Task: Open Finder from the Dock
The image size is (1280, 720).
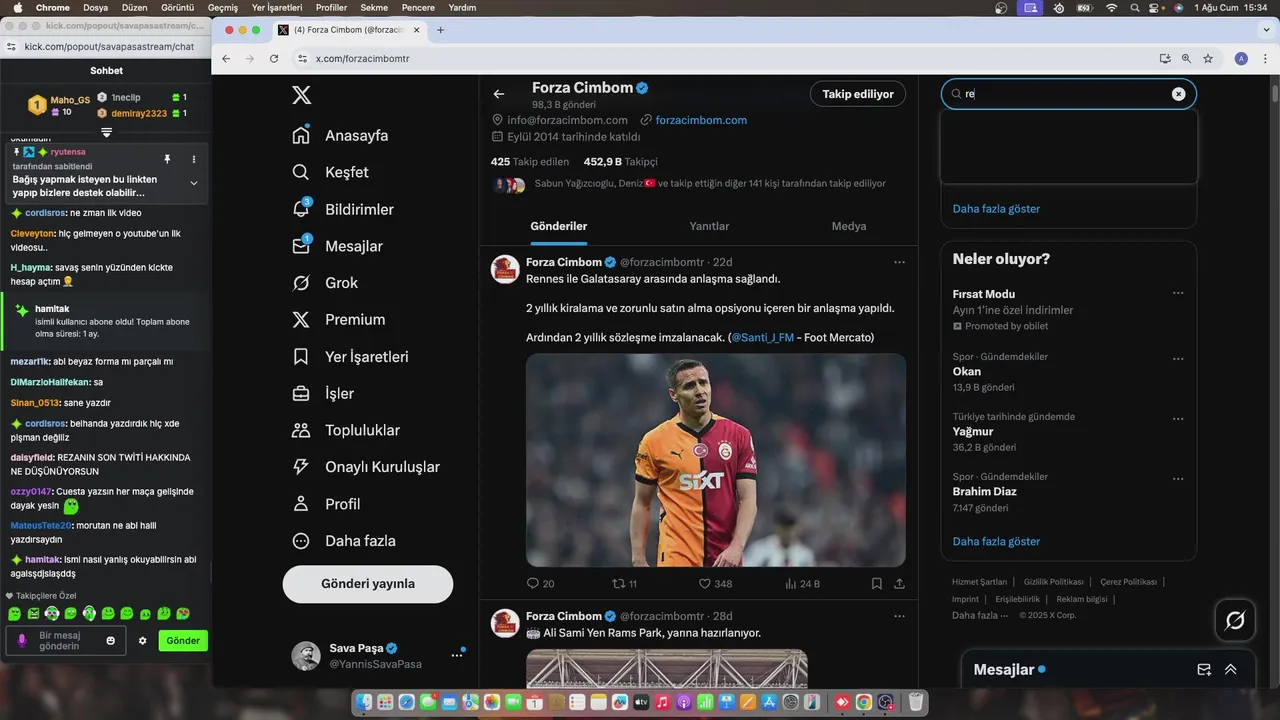Action: [x=364, y=703]
